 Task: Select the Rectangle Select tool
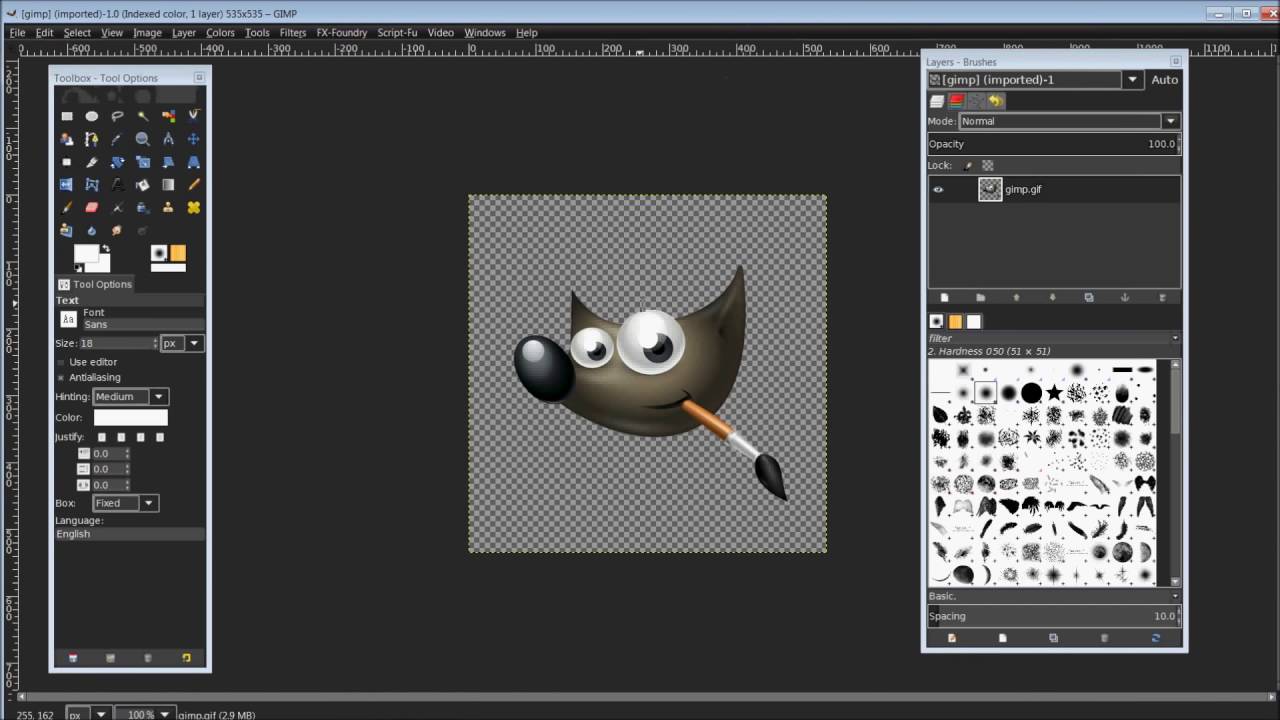click(67, 116)
